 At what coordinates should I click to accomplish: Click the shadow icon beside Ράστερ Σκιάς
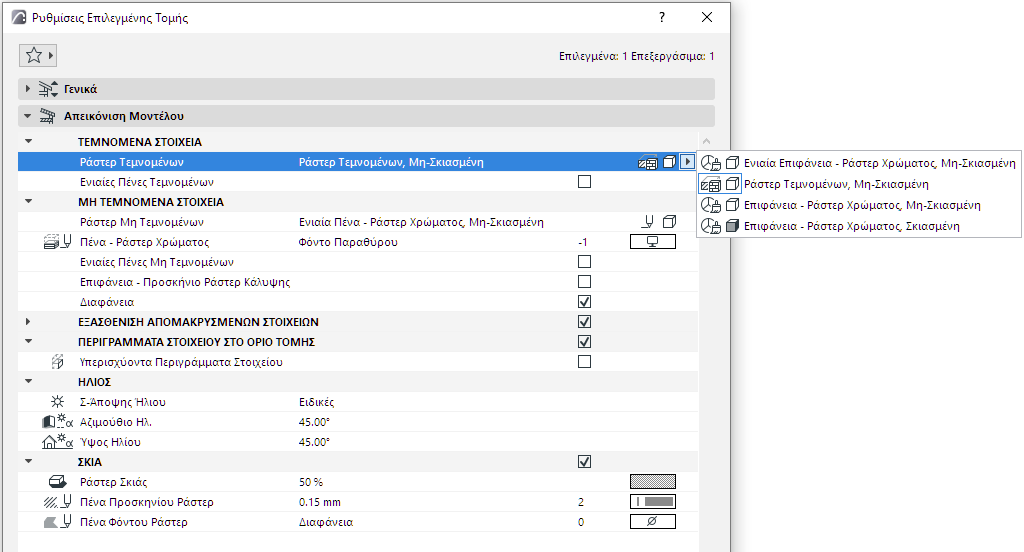click(x=57, y=482)
